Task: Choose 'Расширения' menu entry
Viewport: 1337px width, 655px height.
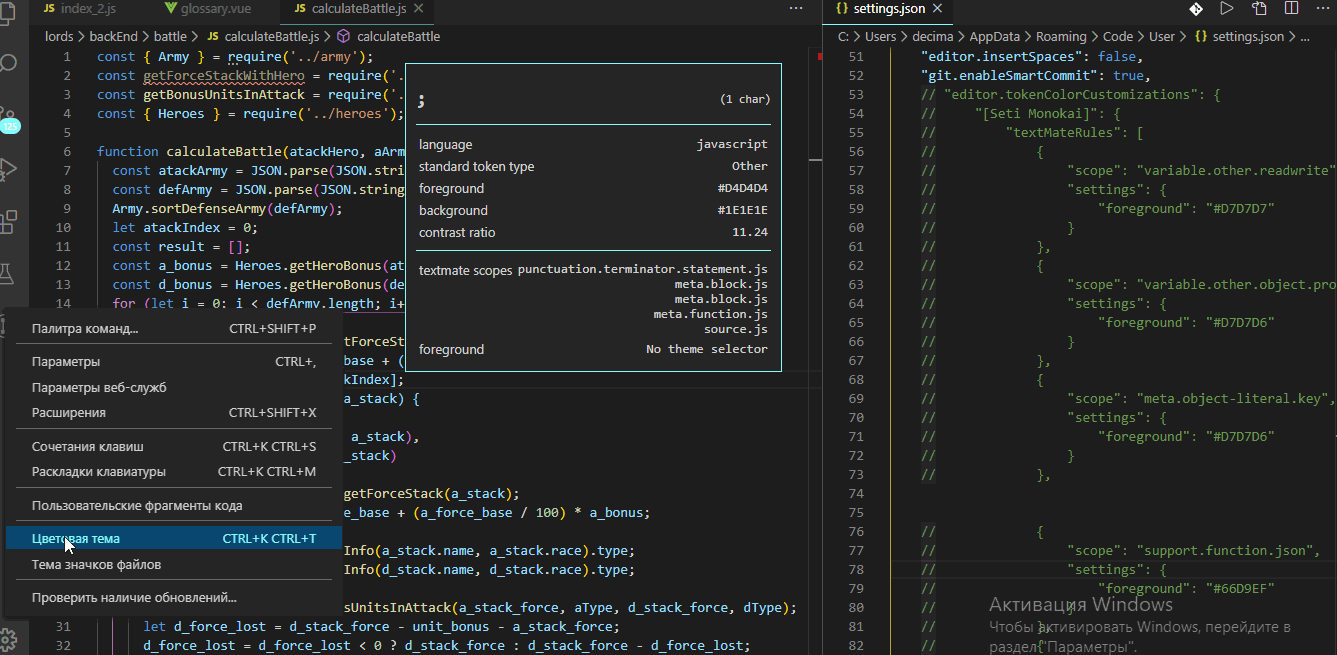Action: 174,412
